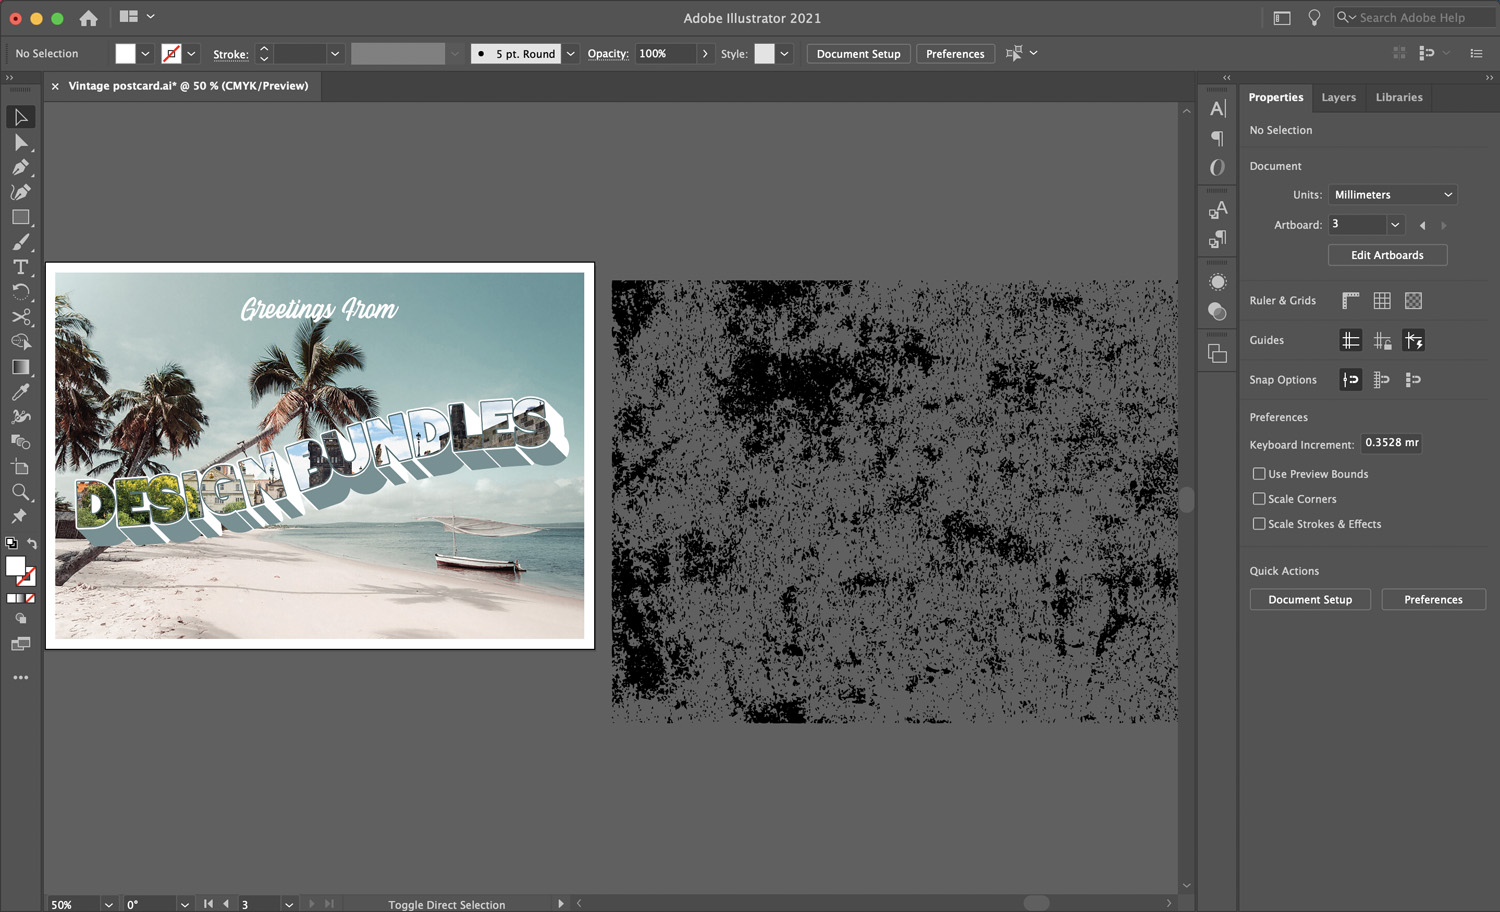Enable Use Preview Bounds checkbox
1500x912 pixels.
(1259, 474)
